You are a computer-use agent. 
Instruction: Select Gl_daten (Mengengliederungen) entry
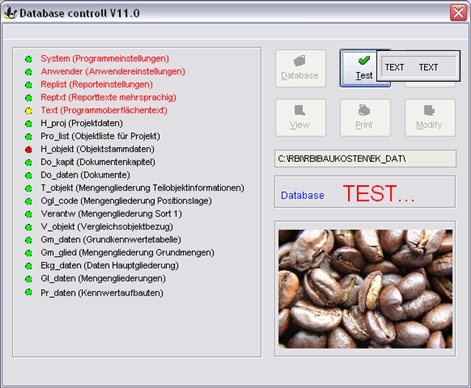point(103,279)
